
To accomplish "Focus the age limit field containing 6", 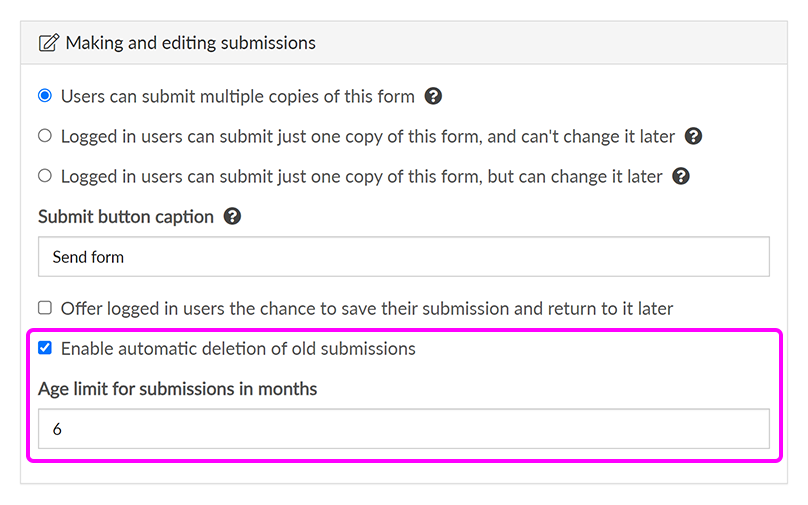I will (x=403, y=429).
